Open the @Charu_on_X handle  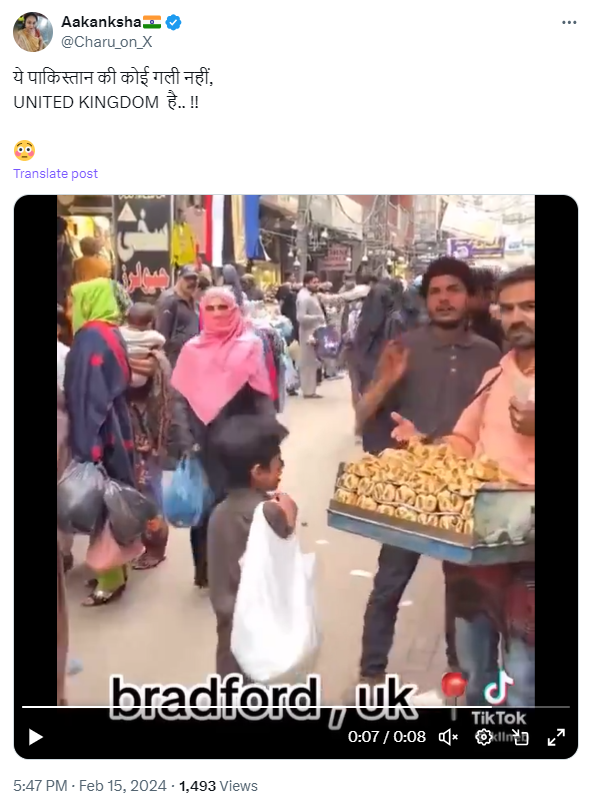point(107,42)
